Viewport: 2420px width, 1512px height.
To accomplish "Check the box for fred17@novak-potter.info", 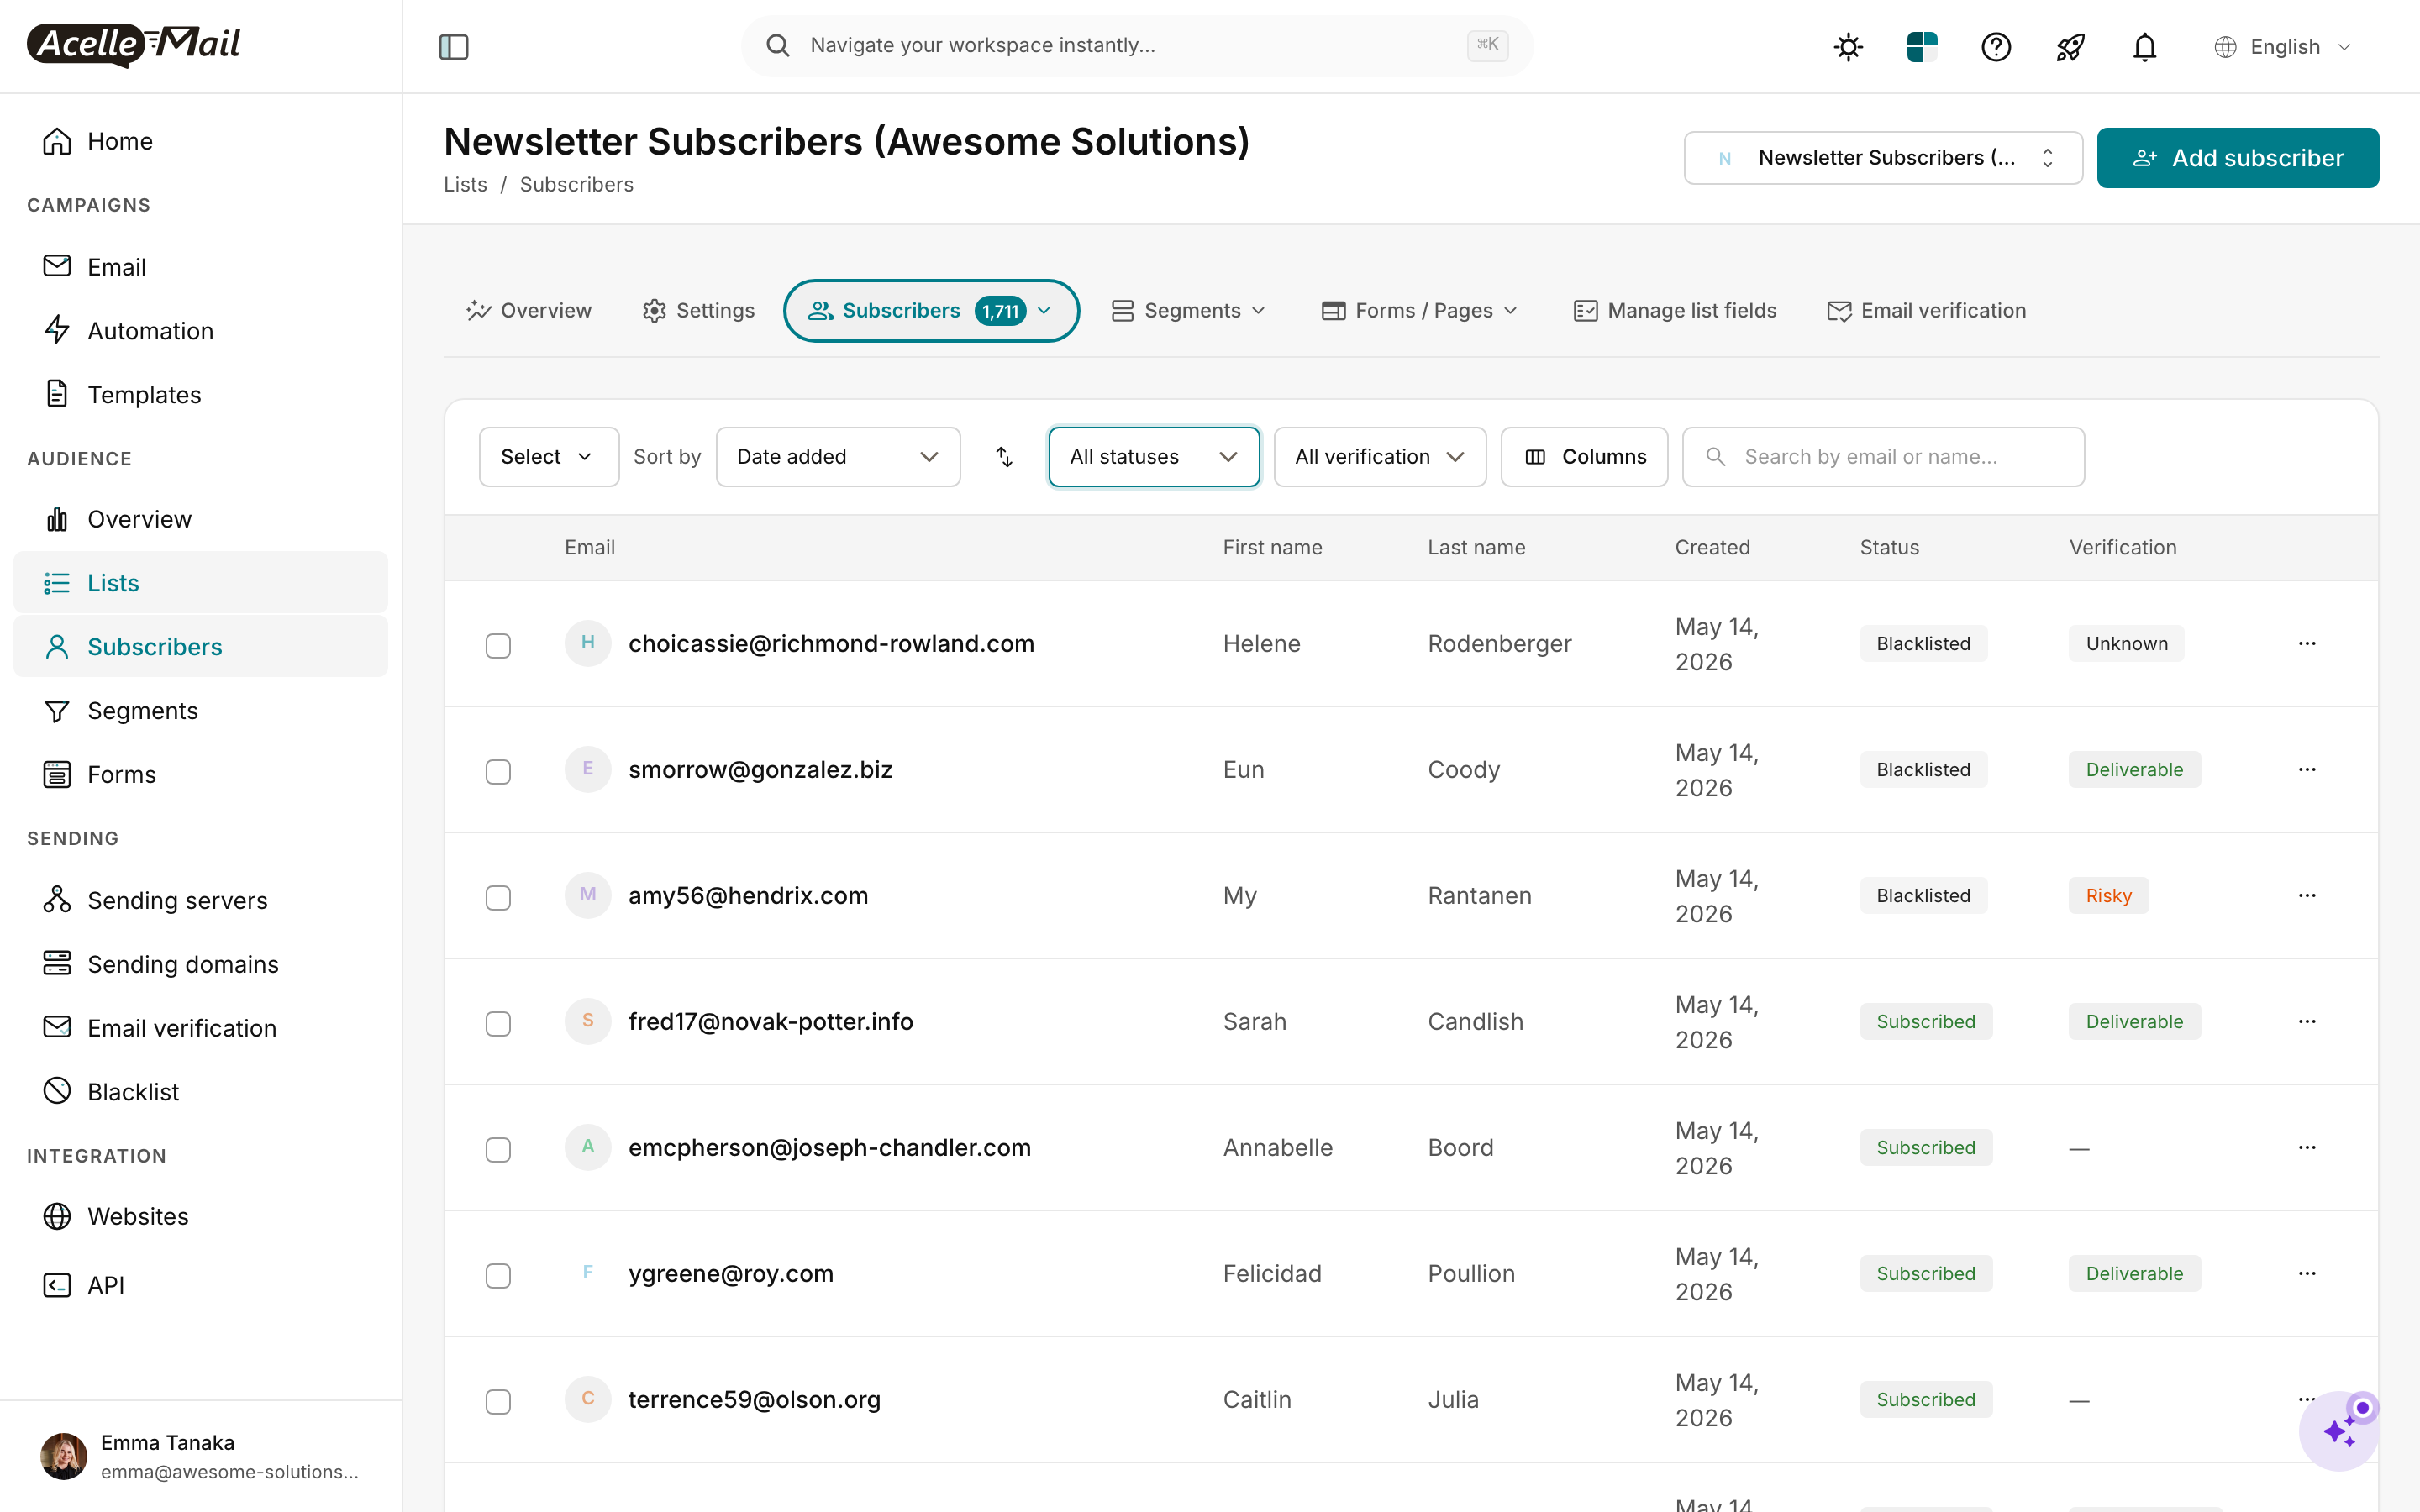I will coord(498,1023).
